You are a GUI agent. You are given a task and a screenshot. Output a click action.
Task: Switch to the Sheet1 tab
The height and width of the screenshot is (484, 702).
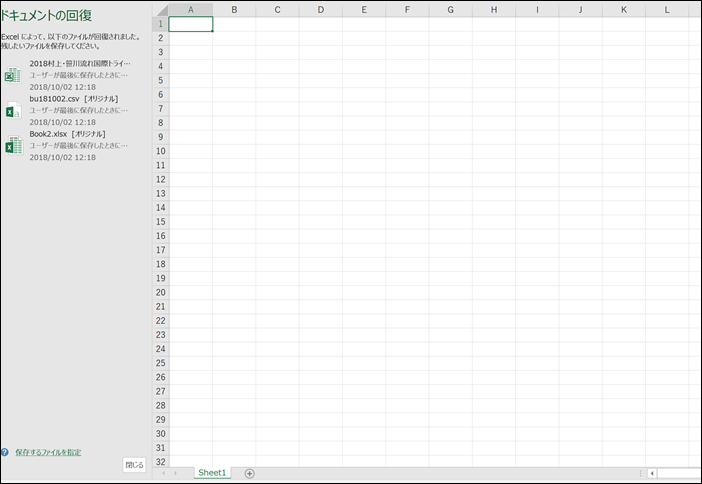[x=212, y=473]
